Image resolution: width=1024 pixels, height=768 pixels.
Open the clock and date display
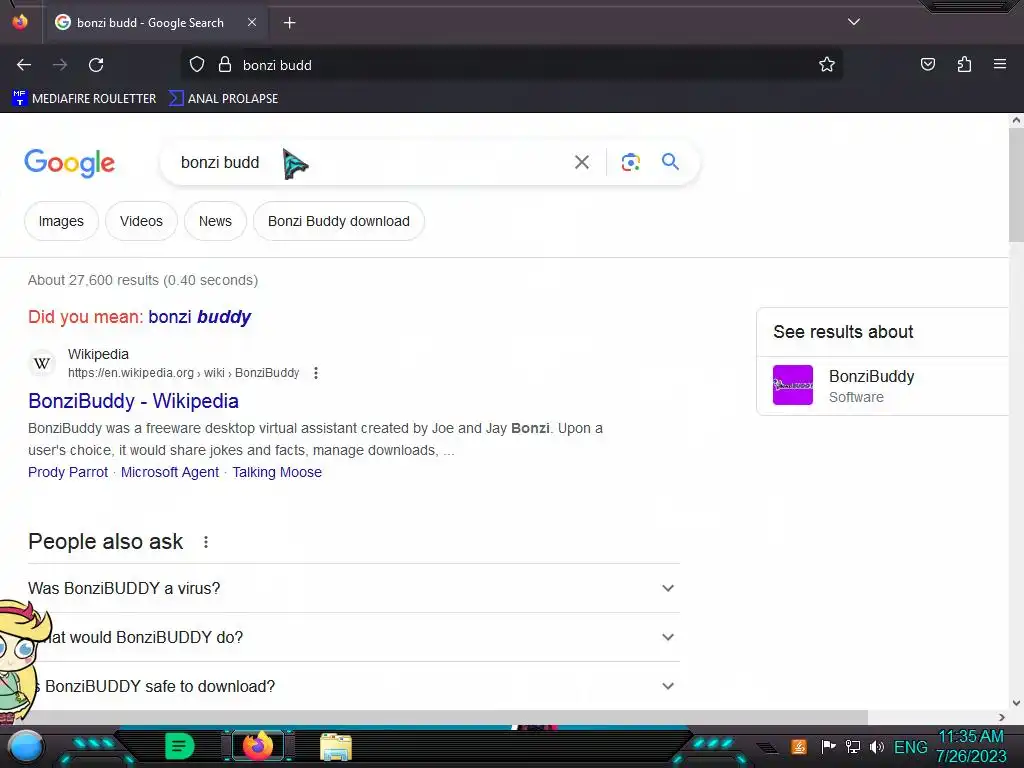[971, 746]
